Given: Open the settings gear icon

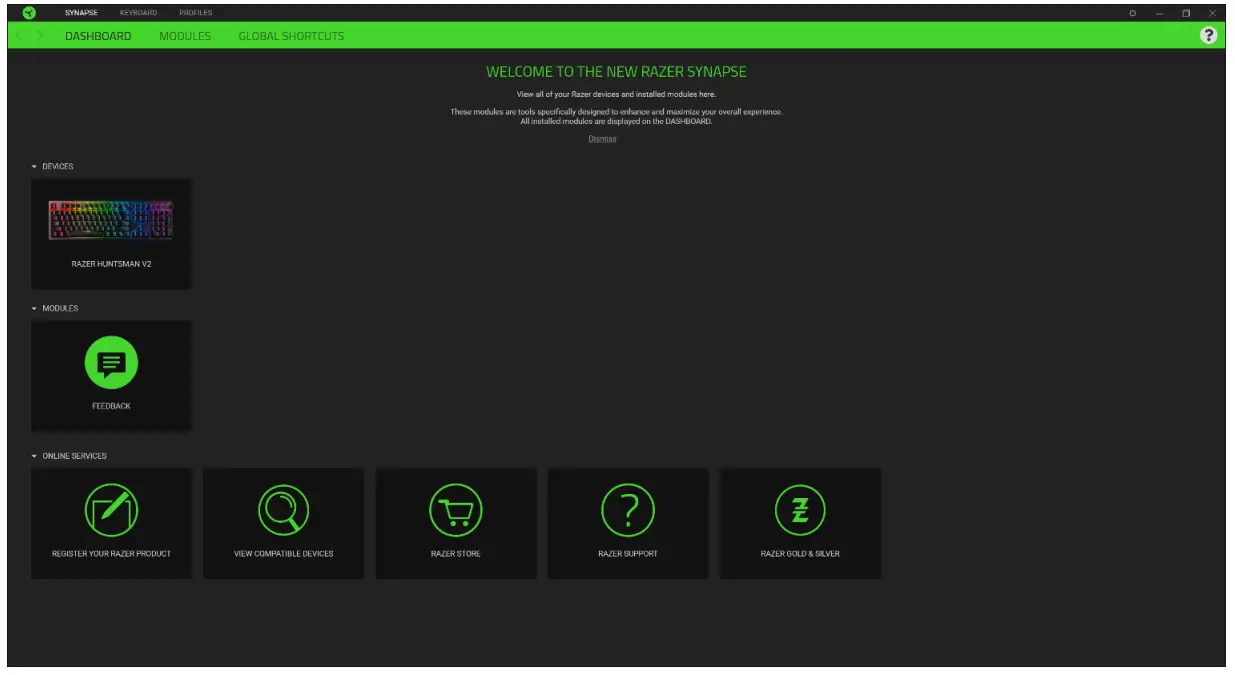Looking at the screenshot, I should (x=1133, y=13).
